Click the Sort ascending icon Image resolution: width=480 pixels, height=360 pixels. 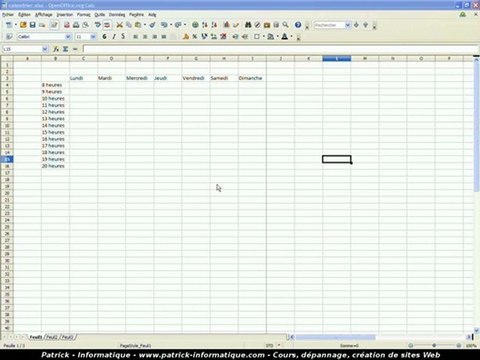coord(205,25)
